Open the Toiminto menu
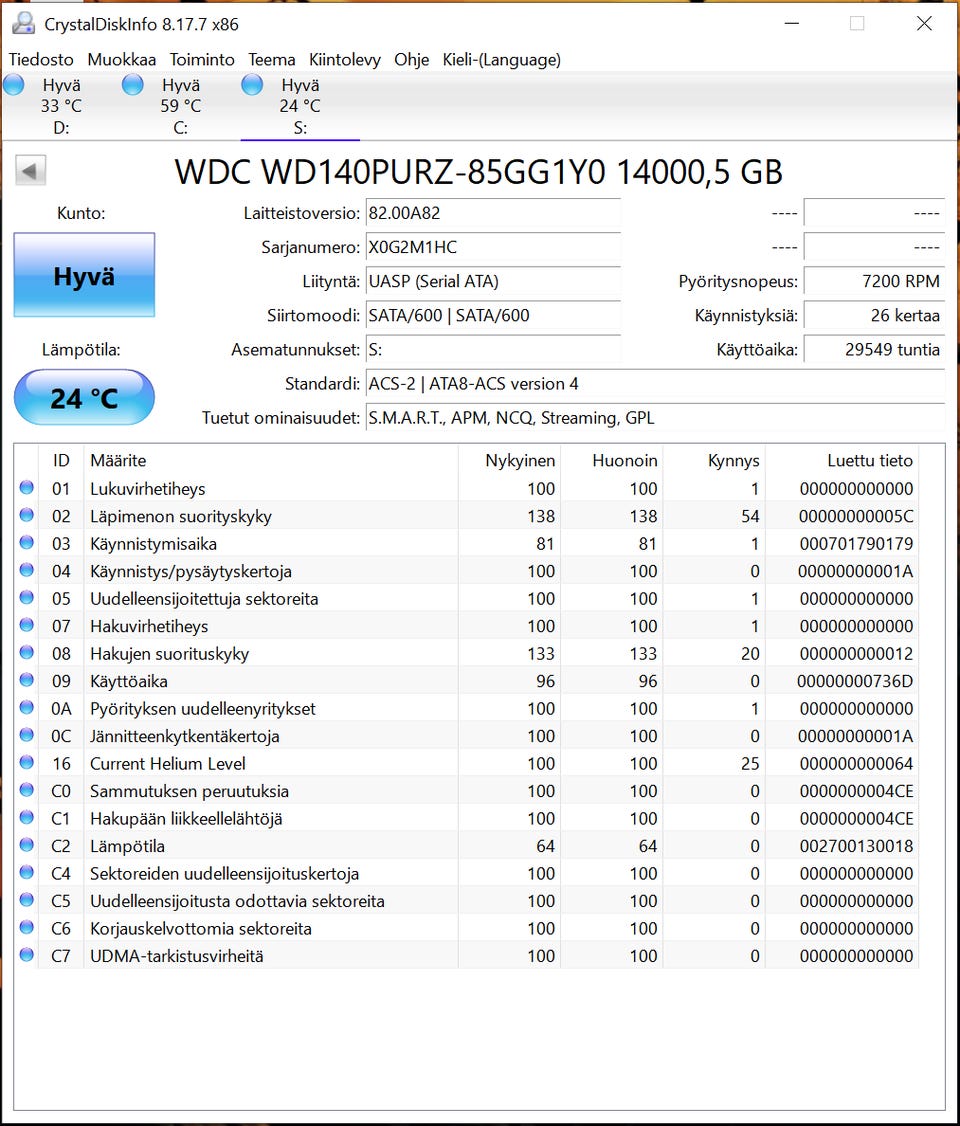Screen dimensions: 960x1126 [202, 60]
